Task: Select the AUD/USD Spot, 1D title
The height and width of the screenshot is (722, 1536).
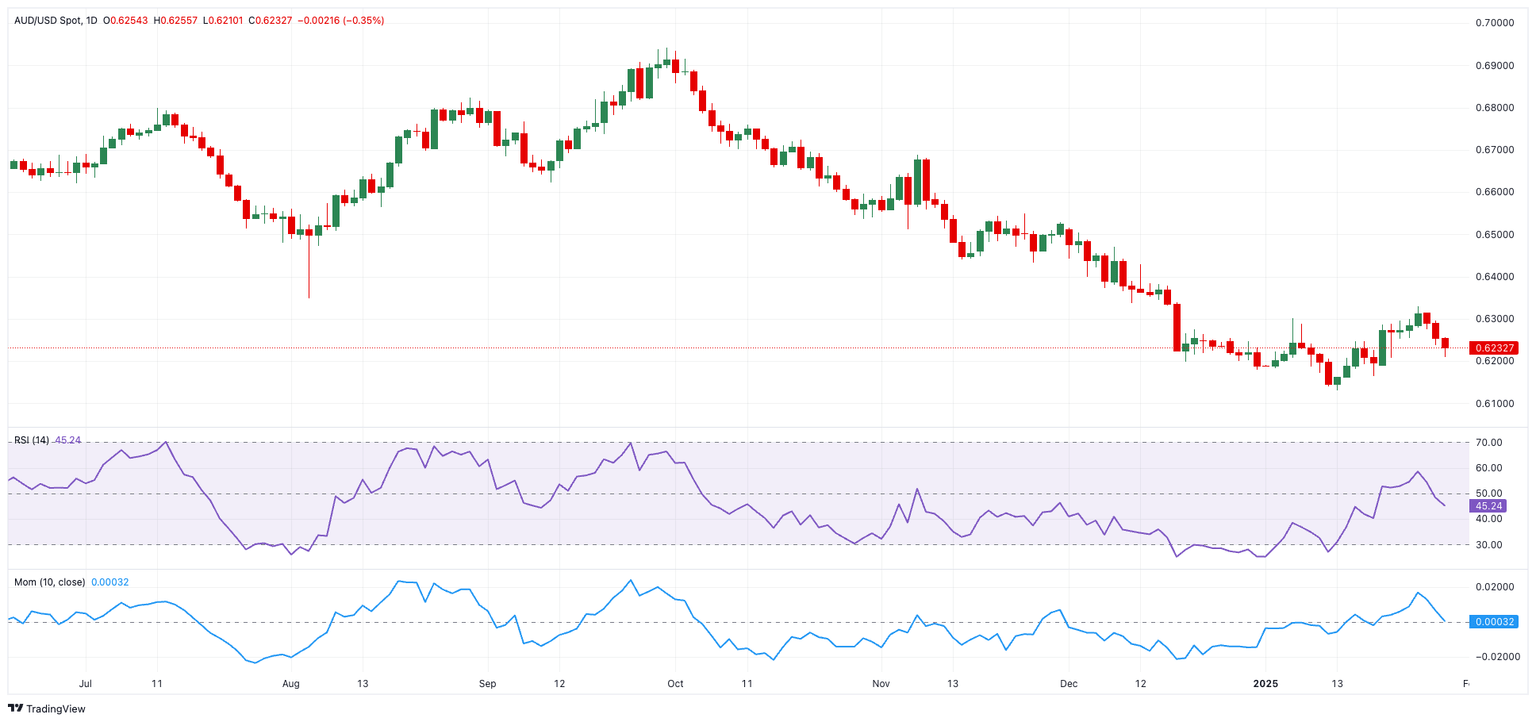Action: pos(58,21)
